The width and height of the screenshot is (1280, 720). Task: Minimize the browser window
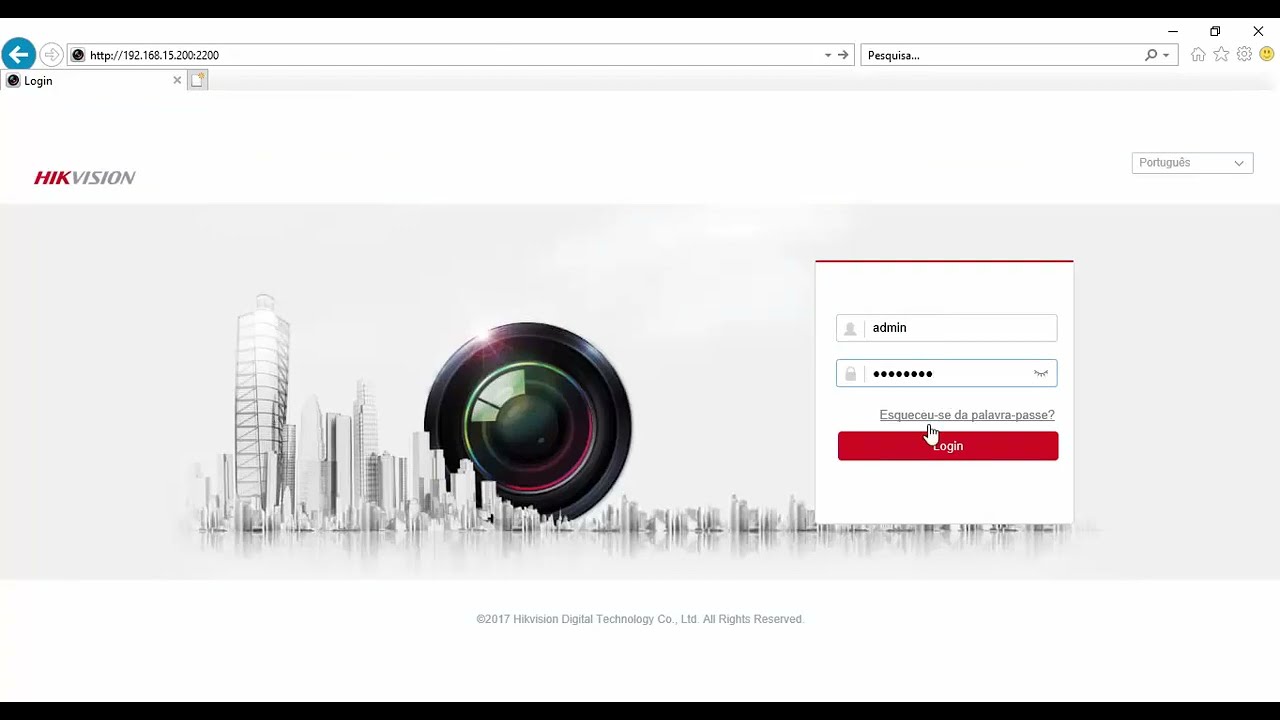tap(1173, 31)
